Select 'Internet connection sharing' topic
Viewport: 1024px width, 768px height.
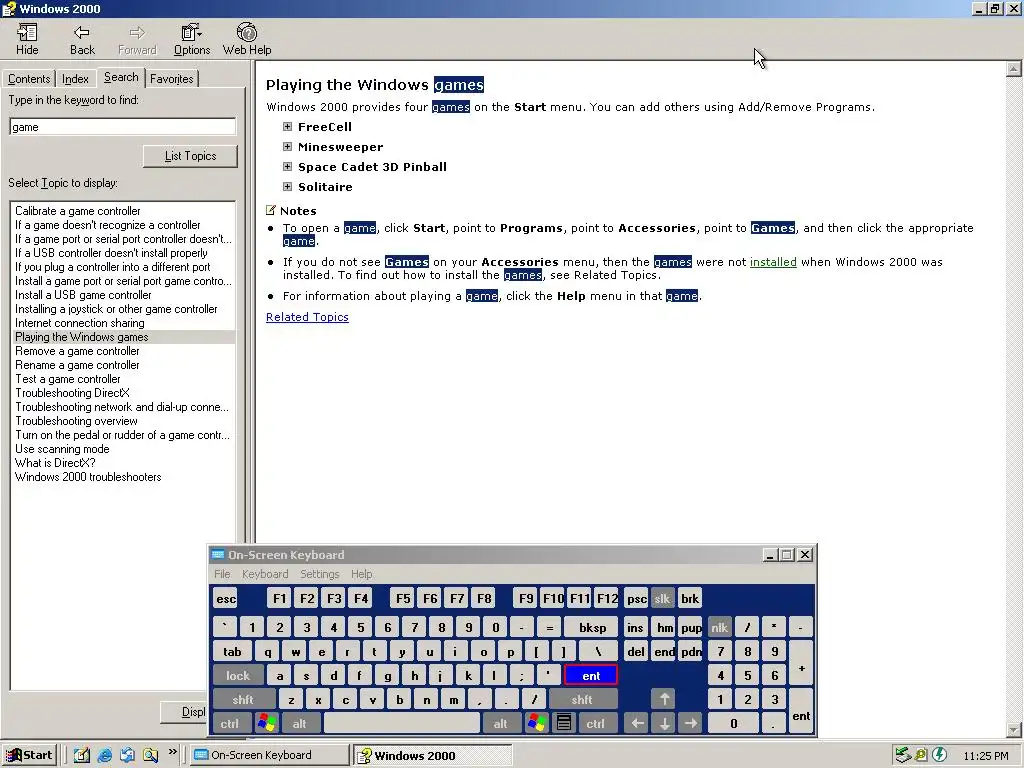pos(80,323)
